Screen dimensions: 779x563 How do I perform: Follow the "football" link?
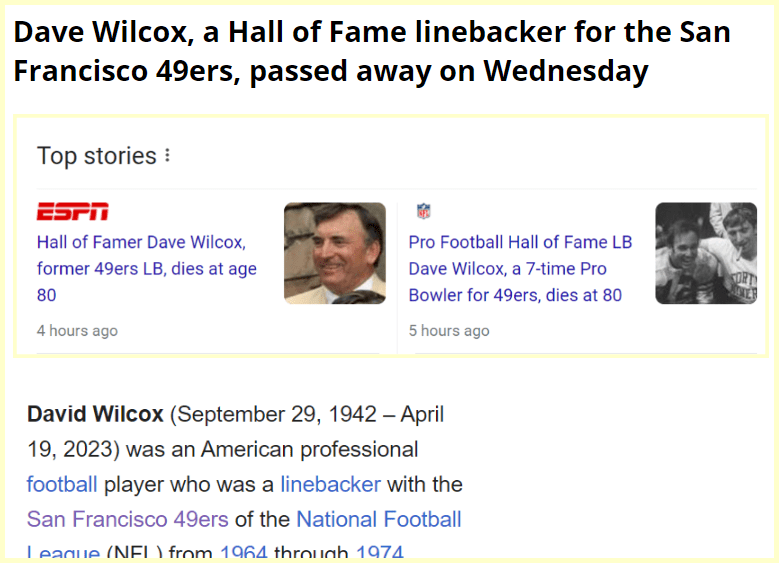(x=62, y=484)
